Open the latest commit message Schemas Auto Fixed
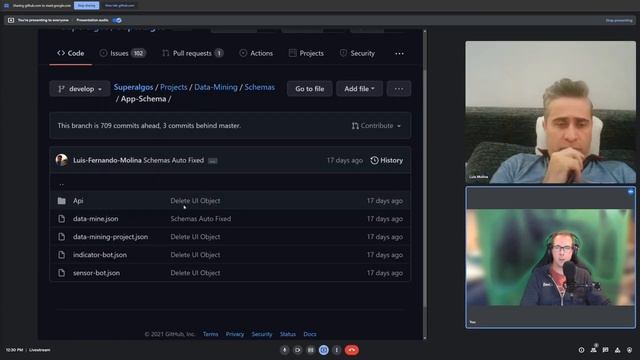 tap(173, 160)
